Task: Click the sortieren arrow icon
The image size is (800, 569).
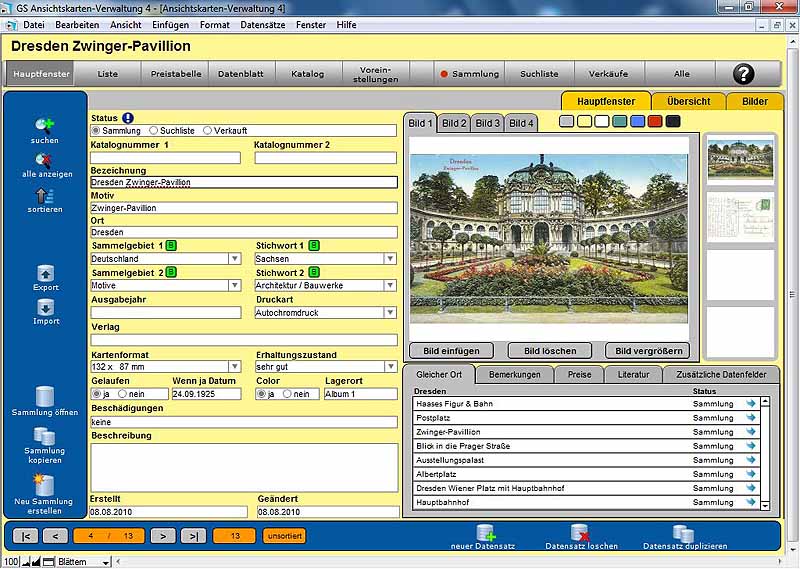Action: [44, 195]
